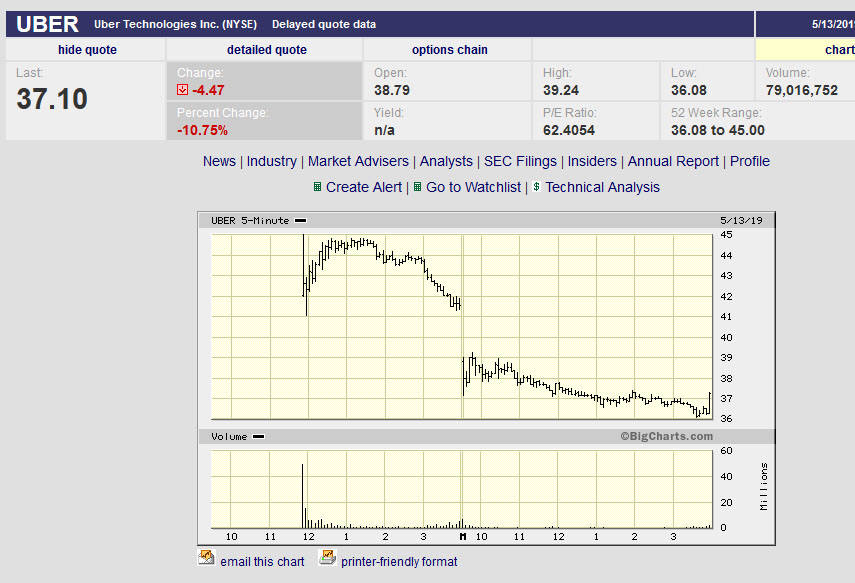Image resolution: width=855 pixels, height=583 pixels.
Task: Click the volume bar chart area
Action: (462, 489)
